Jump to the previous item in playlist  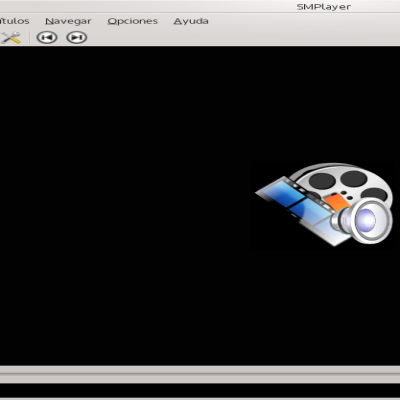click(47, 38)
